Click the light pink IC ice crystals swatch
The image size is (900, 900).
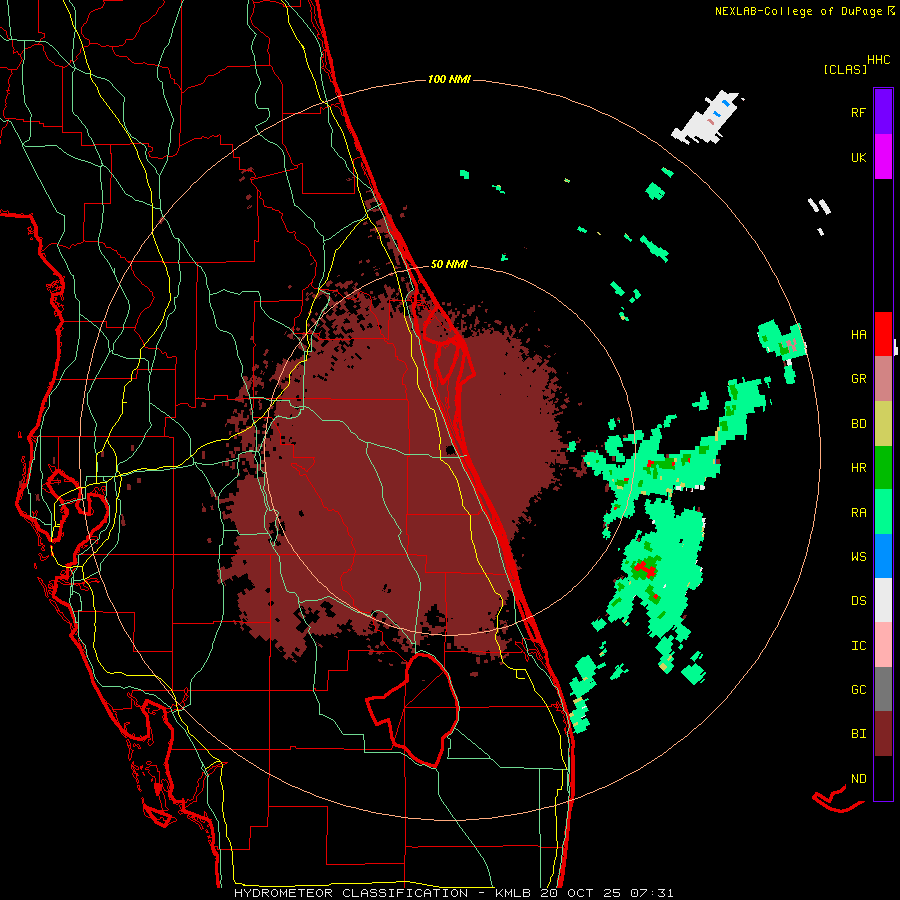click(x=883, y=645)
